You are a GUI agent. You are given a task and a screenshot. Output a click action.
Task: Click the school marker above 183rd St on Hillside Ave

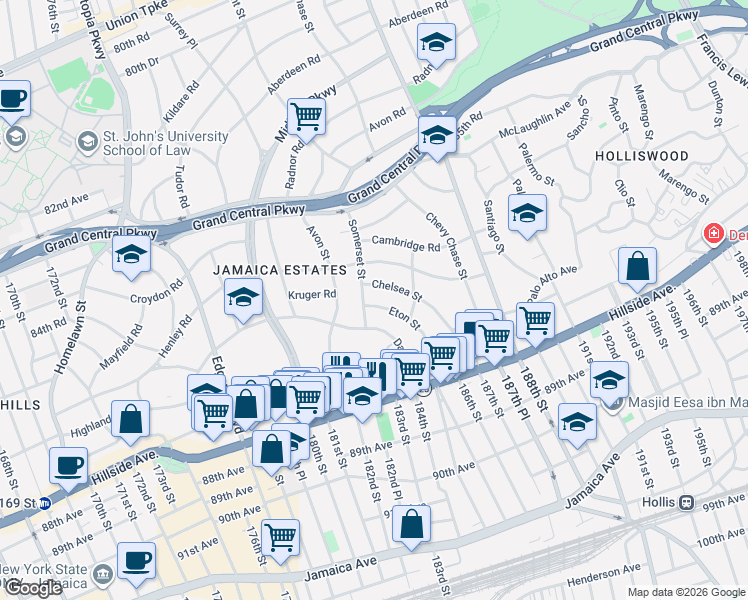tap(362, 399)
